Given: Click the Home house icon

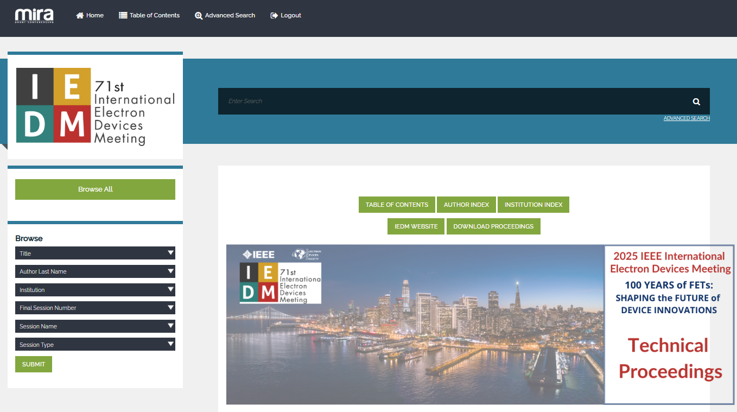Looking at the screenshot, I should pos(80,16).
